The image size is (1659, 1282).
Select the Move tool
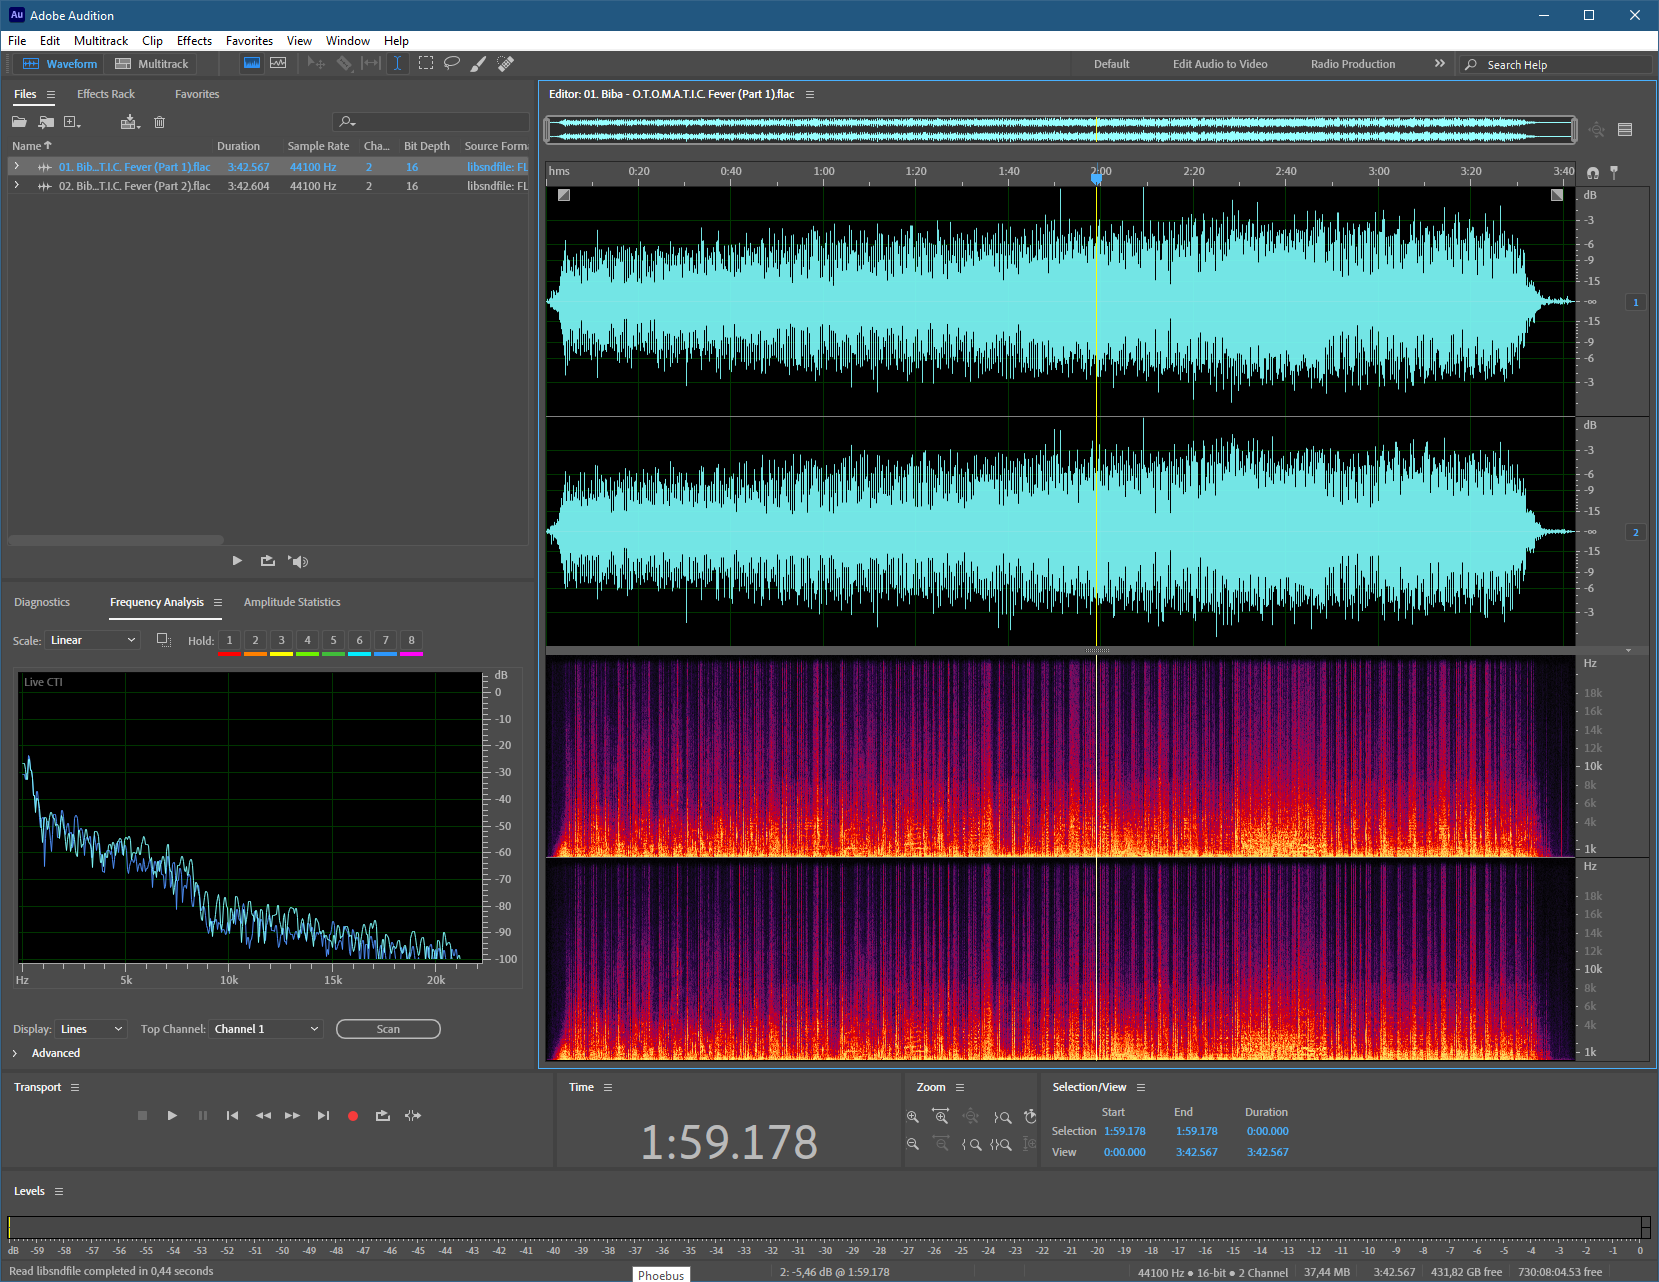316,63
